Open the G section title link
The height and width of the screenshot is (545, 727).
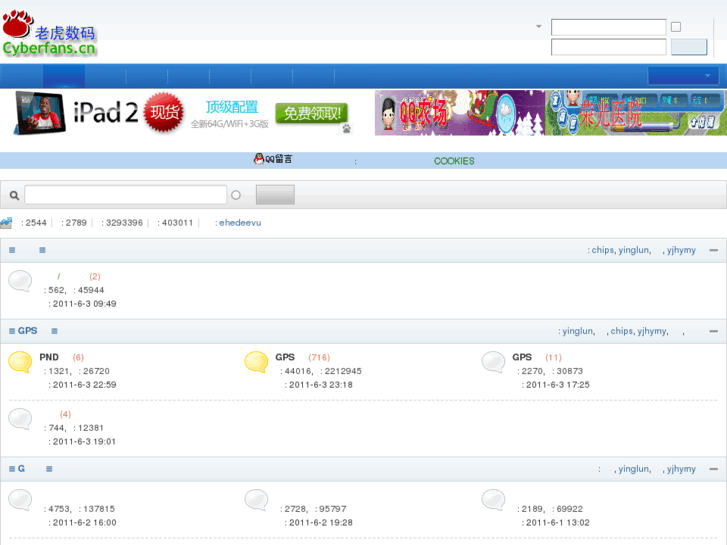click(x=21, y=468)
